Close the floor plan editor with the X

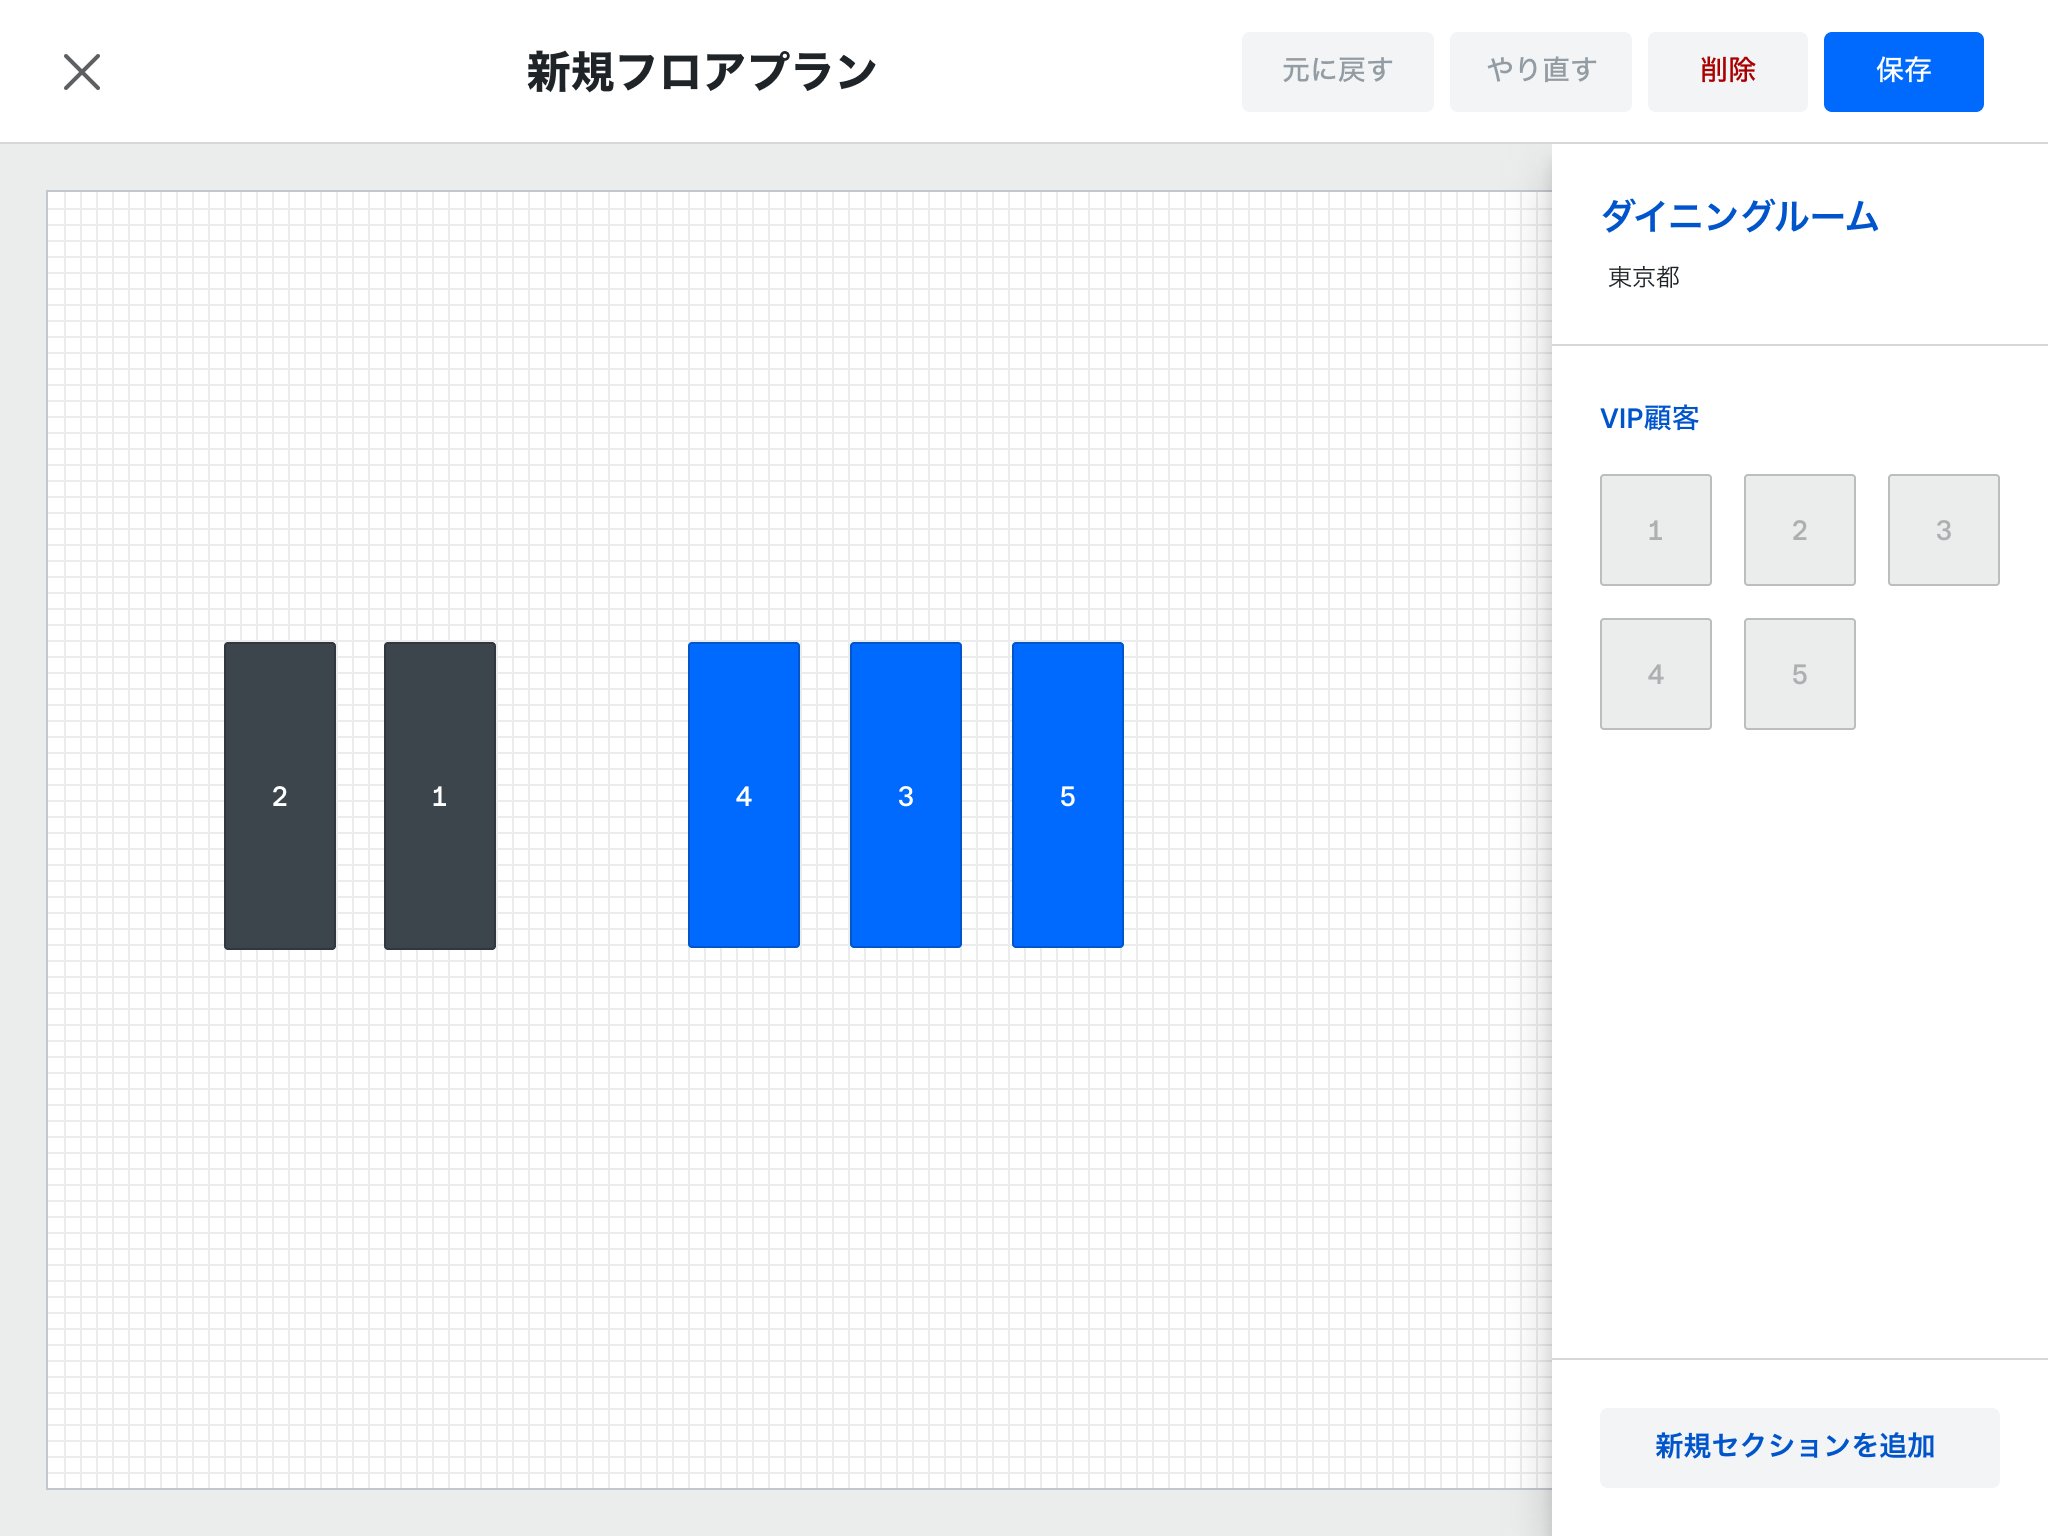[82, 71]
